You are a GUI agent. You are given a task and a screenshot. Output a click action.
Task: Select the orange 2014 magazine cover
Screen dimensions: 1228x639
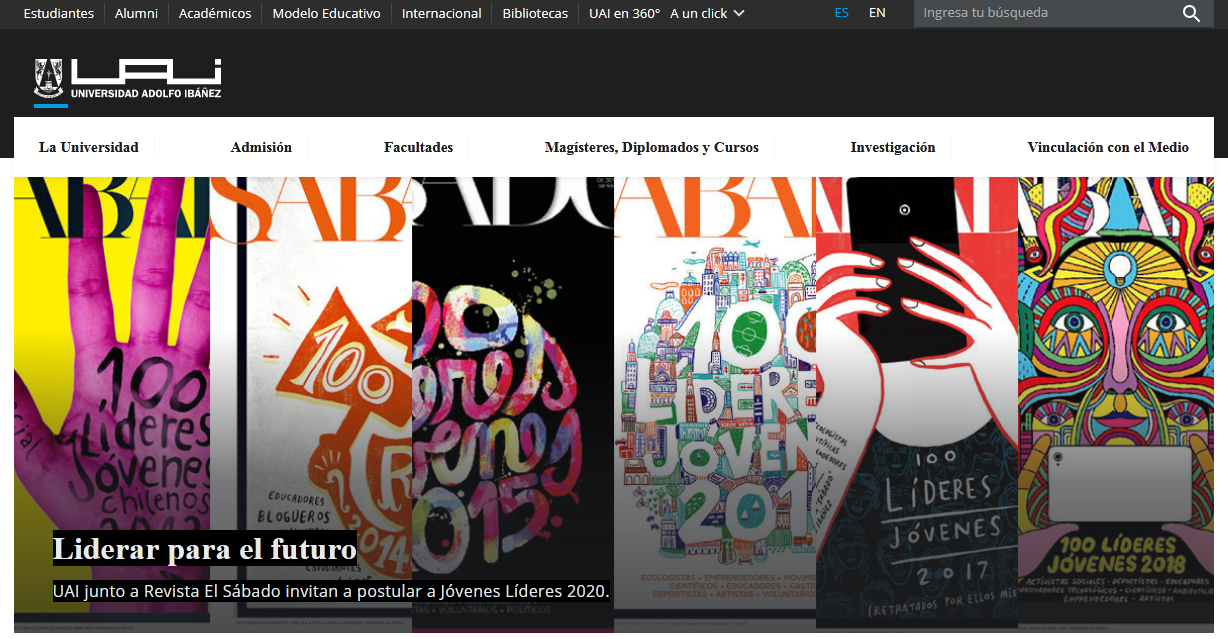point(311,404)
